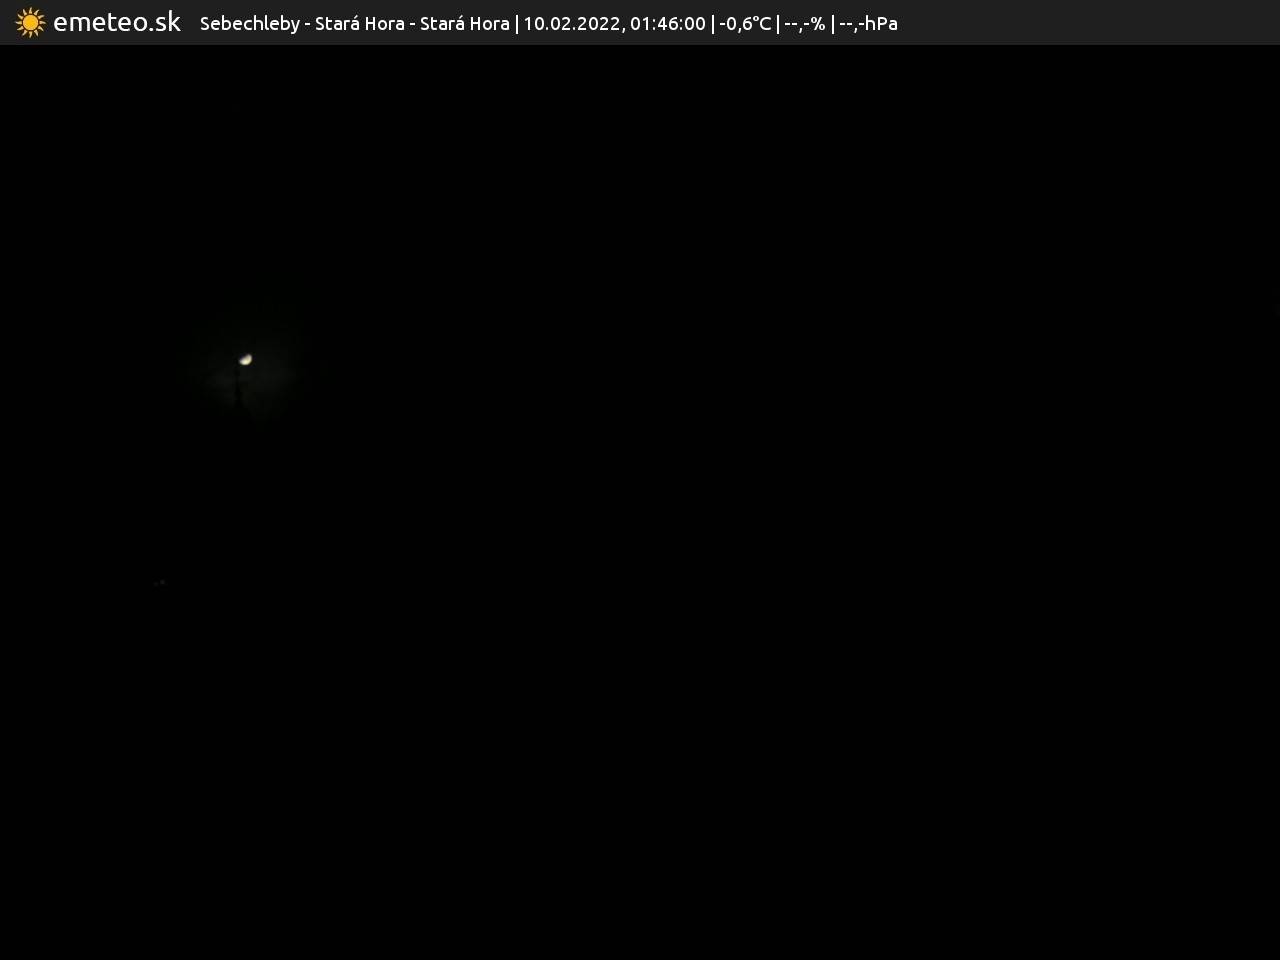Click the faint light dot at lower left
The height and width of the screenshot is (960, 1280).
[x=162, y=582]
